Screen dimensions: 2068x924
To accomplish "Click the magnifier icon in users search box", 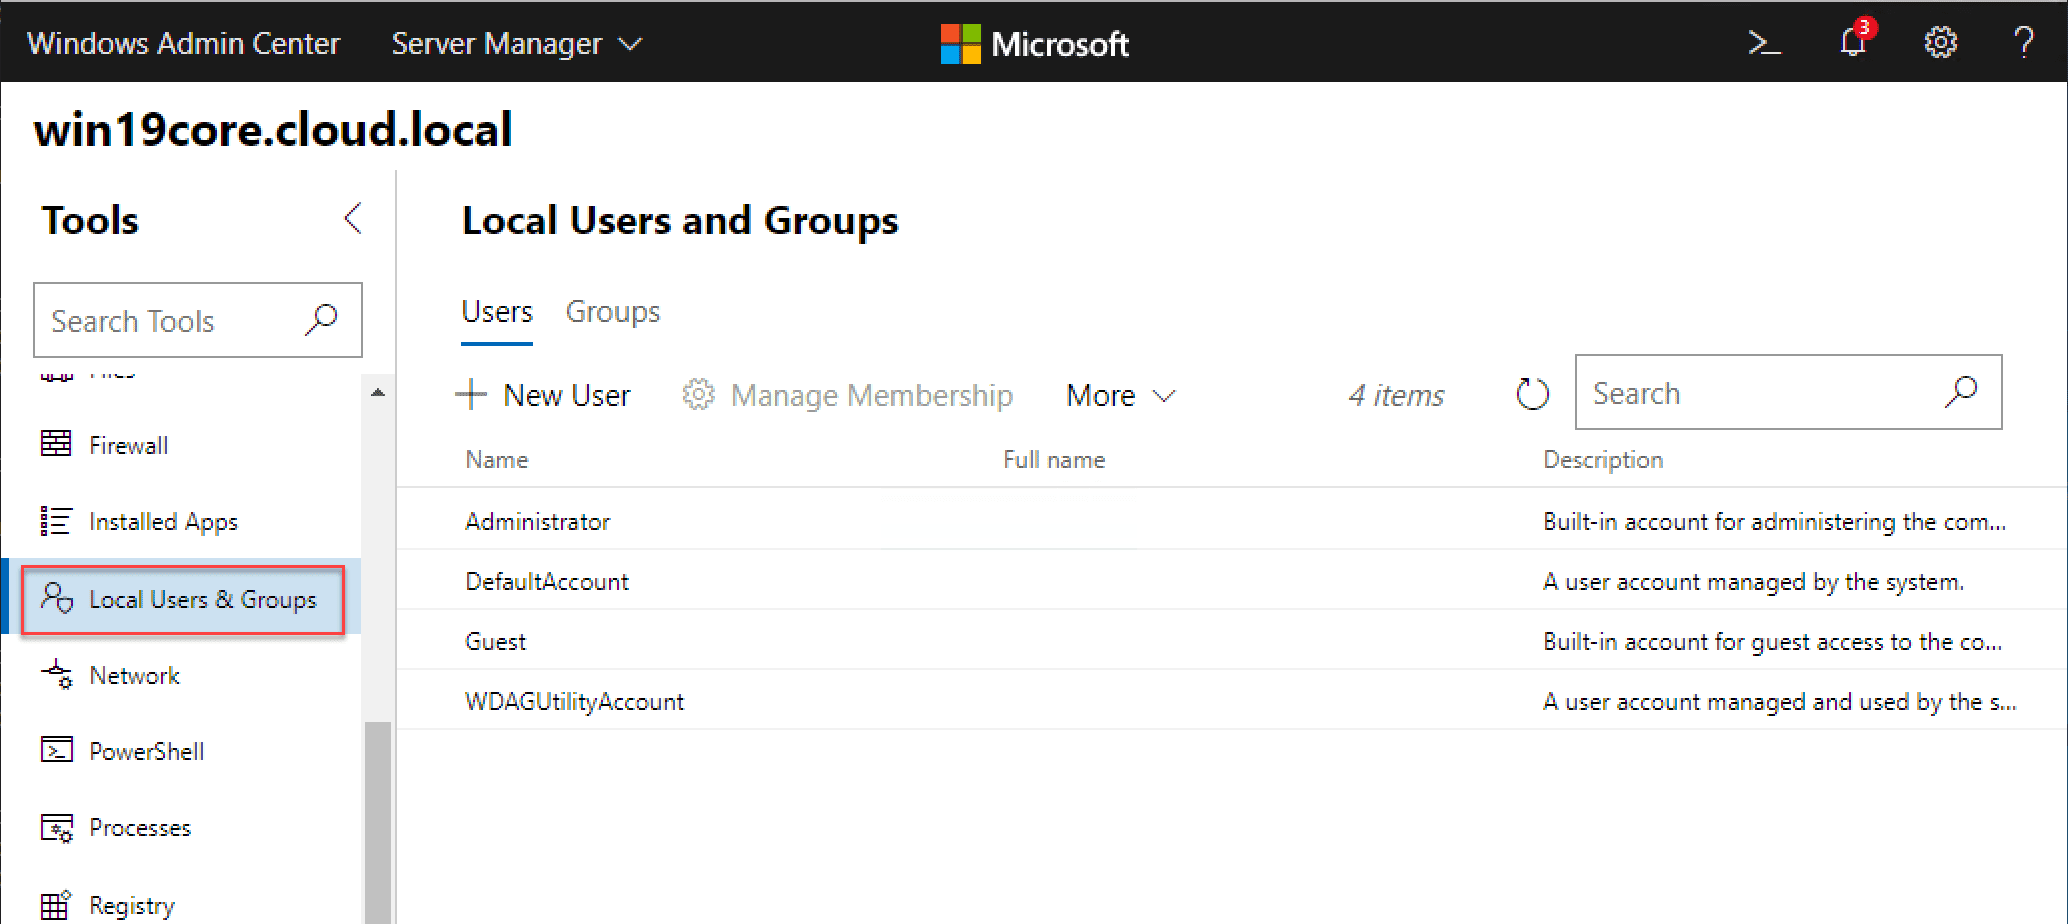I will coord(1961,392).
